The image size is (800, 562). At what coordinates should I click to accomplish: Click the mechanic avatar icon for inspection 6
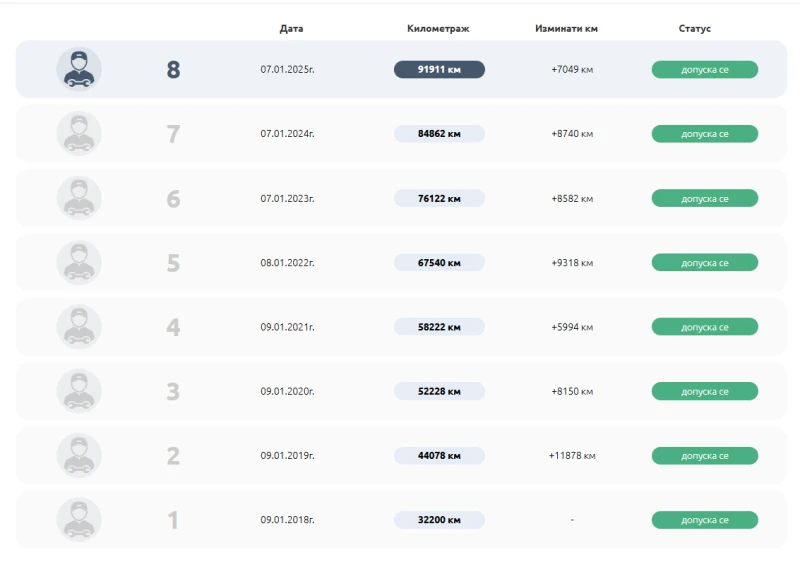pos(78,198)
